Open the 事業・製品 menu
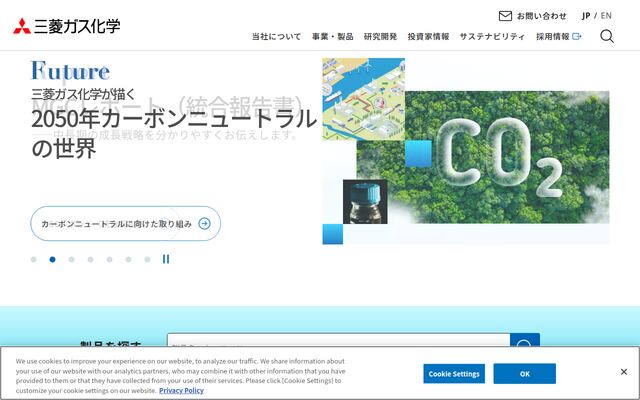640x400 pixels. tap(333, 37)
